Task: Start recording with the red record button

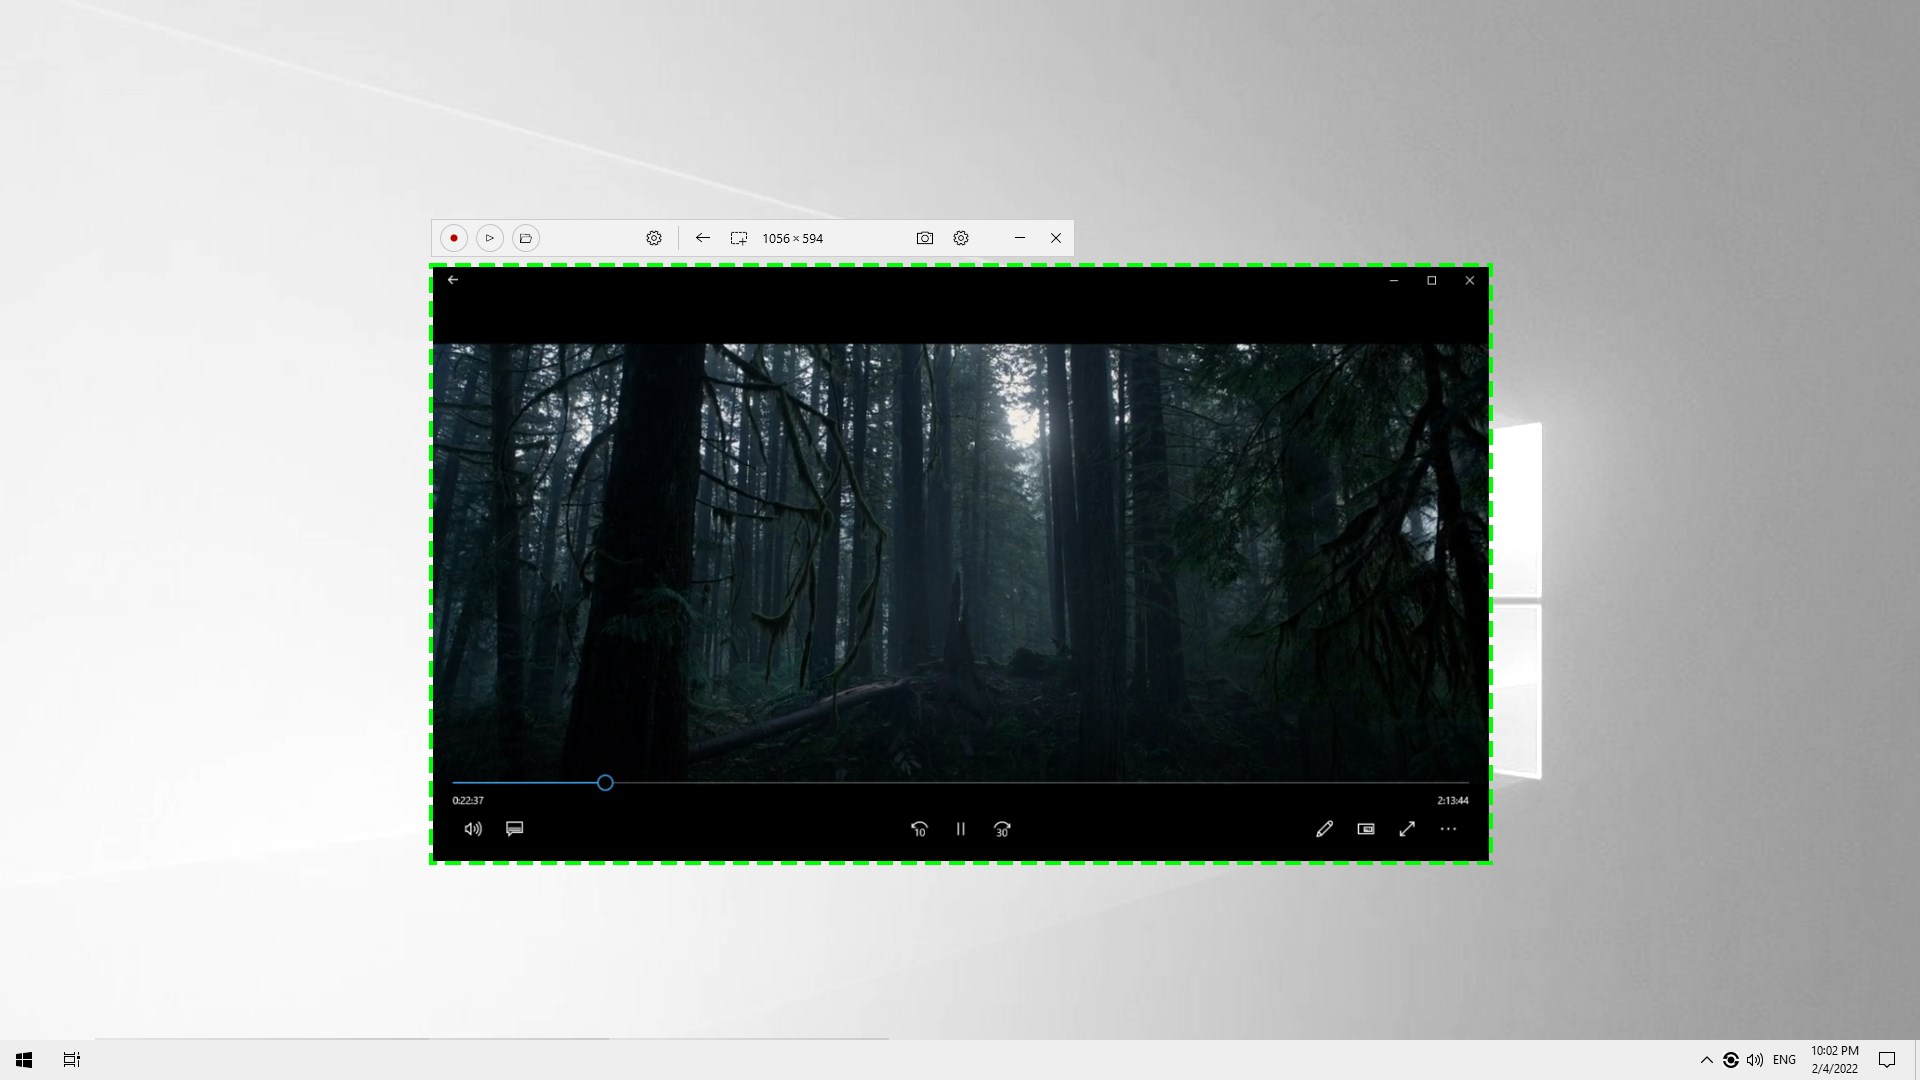Action: pos(453,238)
